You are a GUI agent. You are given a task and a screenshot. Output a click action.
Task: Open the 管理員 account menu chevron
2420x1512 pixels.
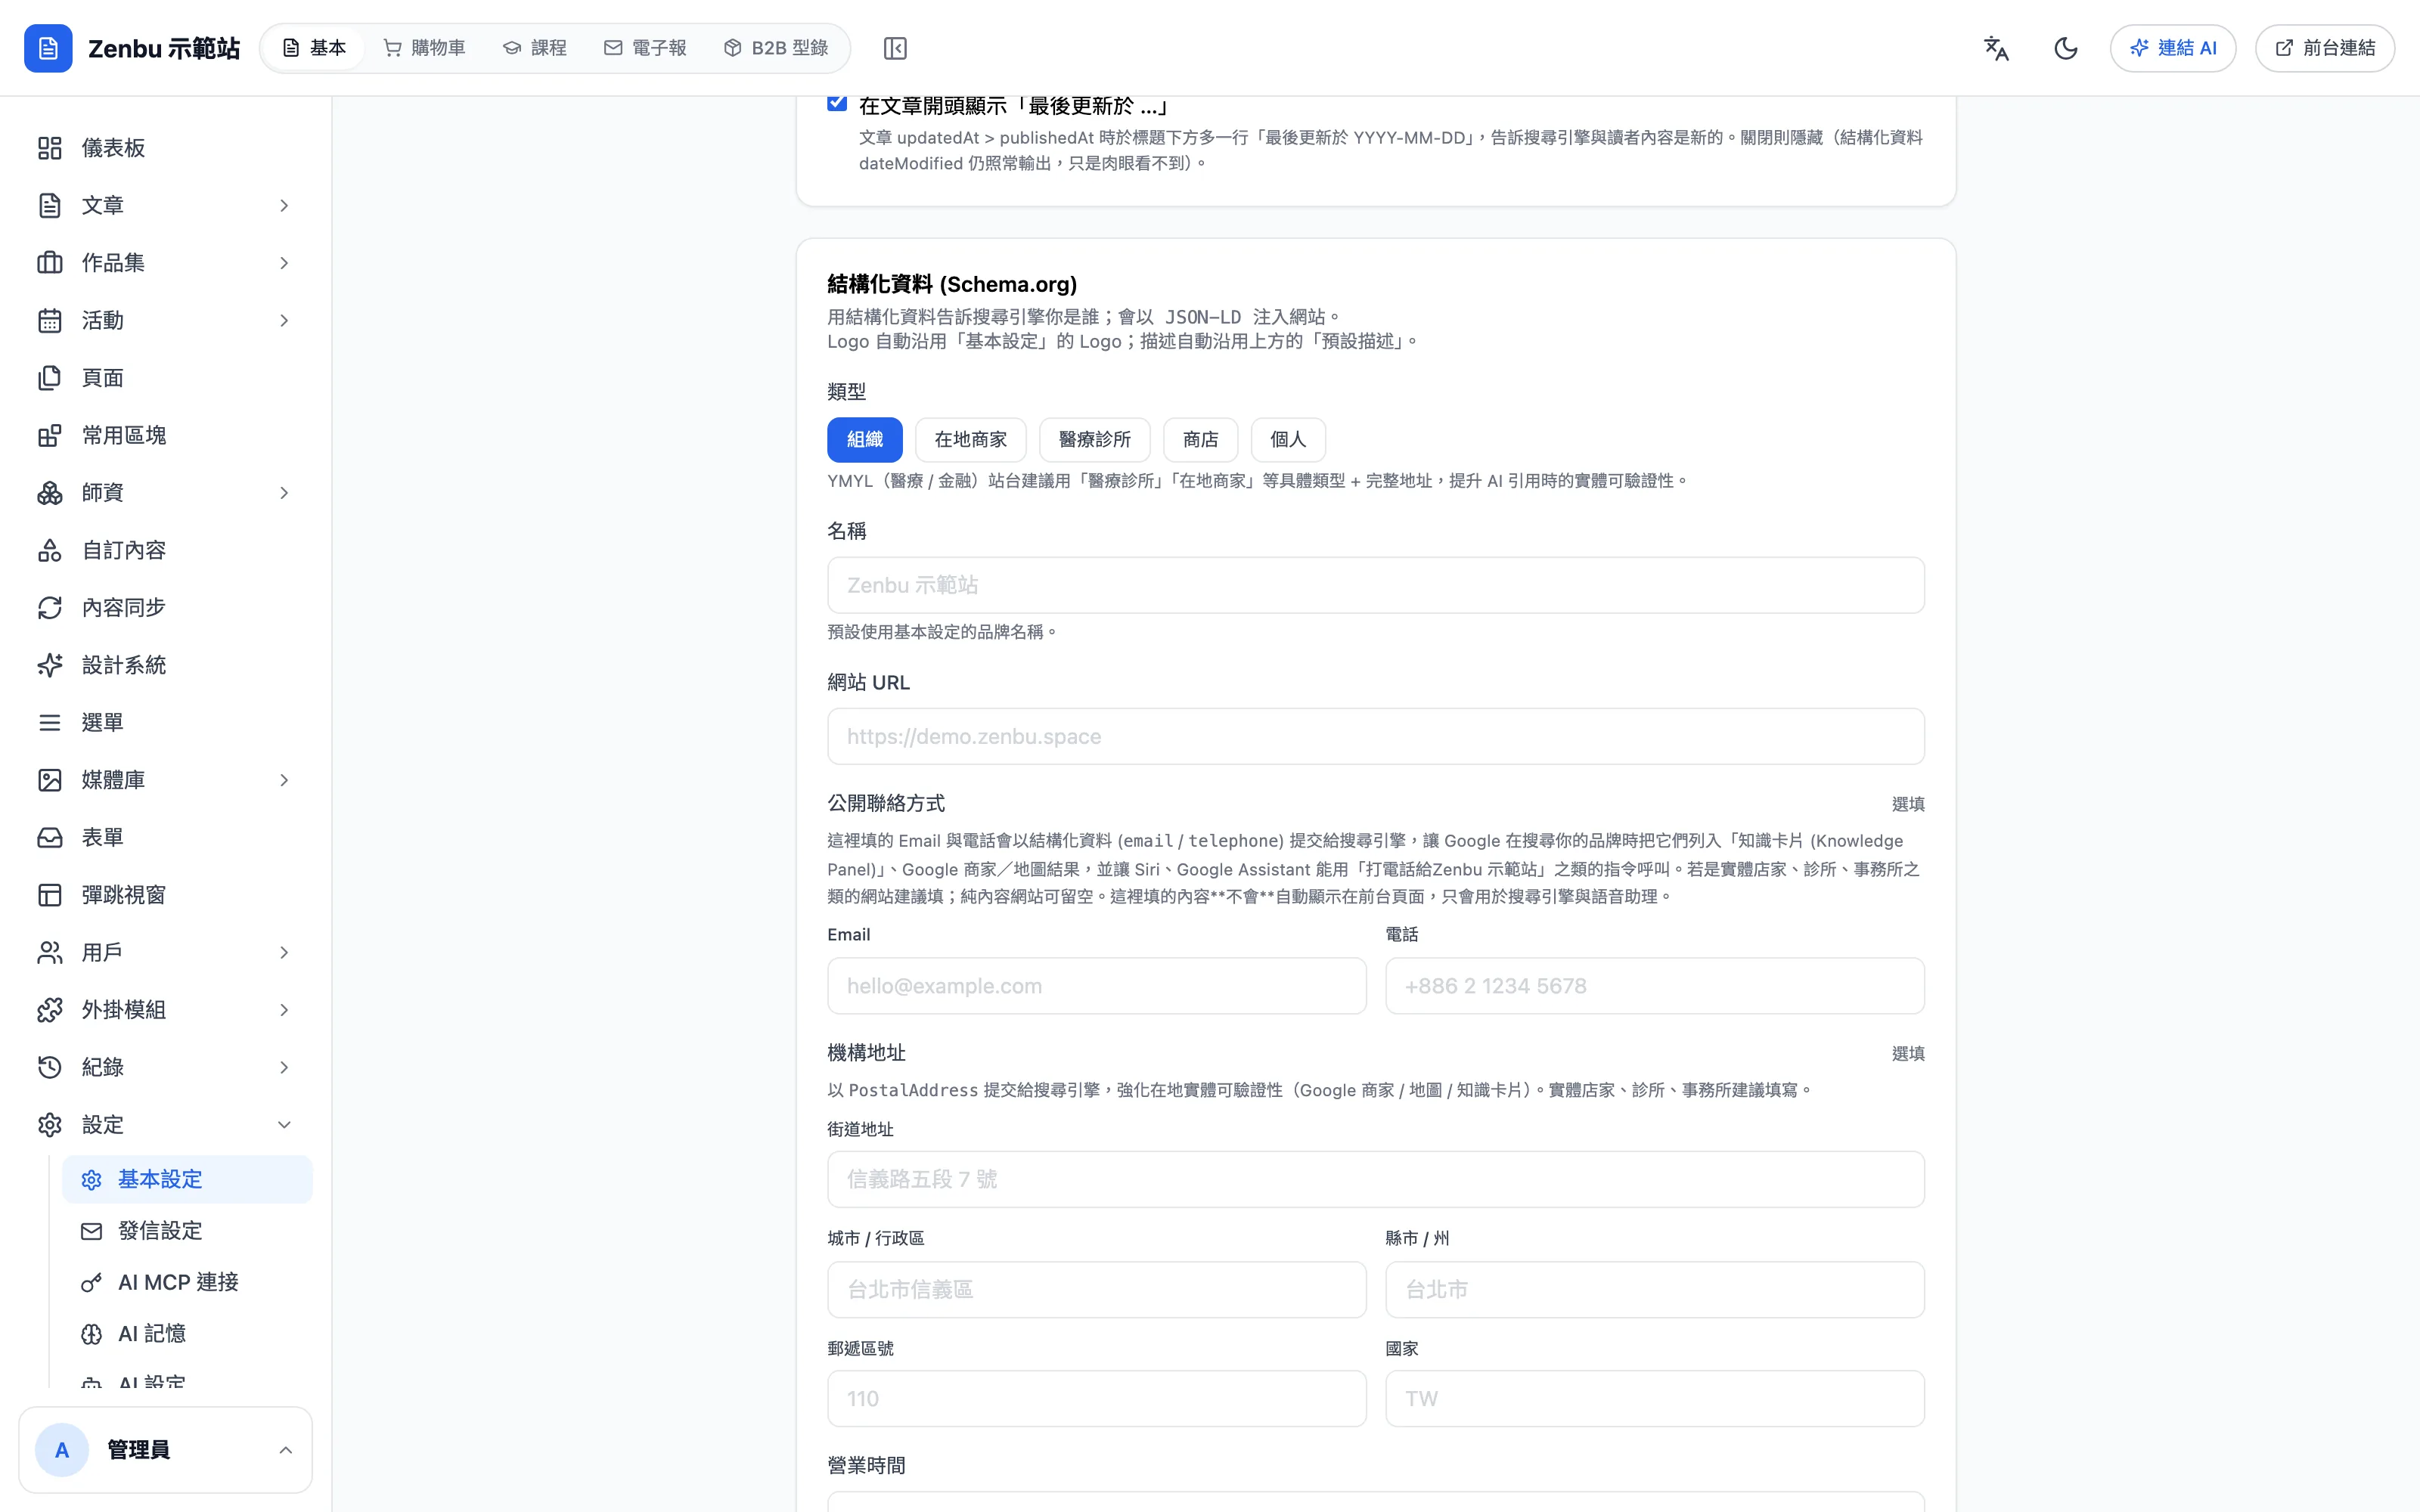click(x=285, y=1450)
